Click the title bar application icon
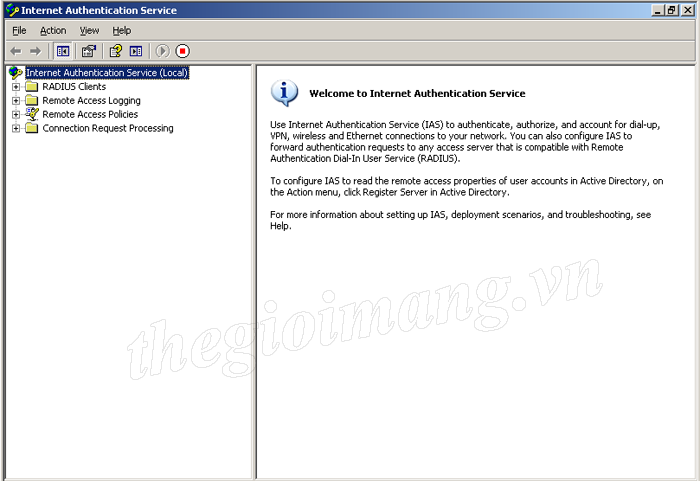 12,10
